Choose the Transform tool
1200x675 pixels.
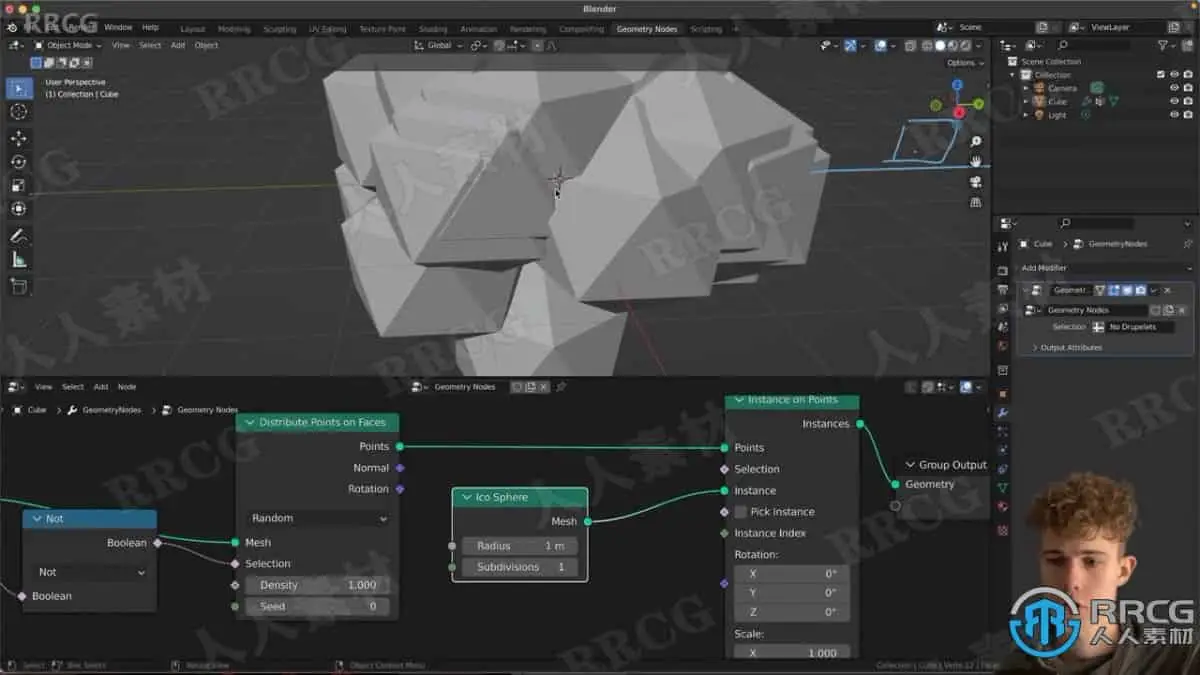coord(19,209)
